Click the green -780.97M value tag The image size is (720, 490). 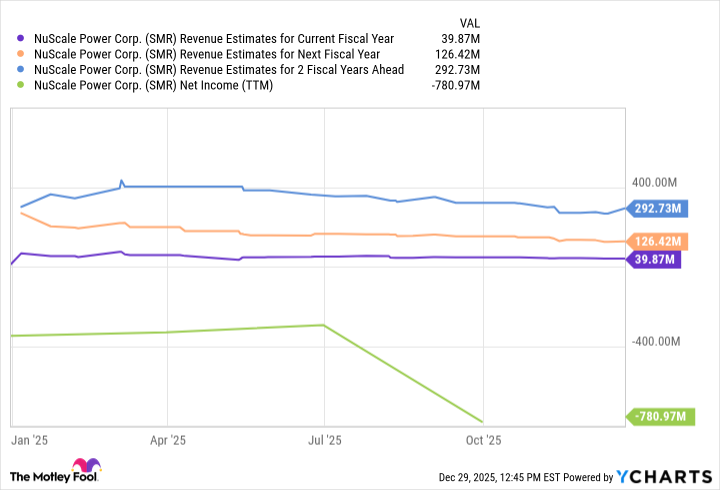[658, 416]
